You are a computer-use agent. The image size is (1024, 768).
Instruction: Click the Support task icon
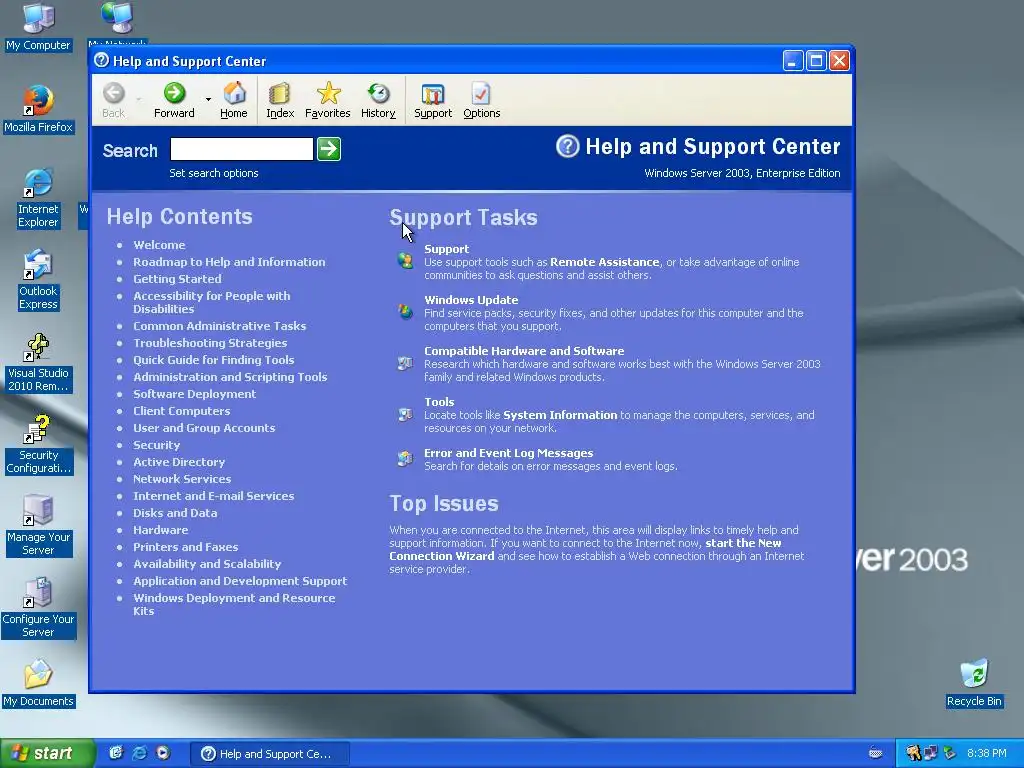406,261
